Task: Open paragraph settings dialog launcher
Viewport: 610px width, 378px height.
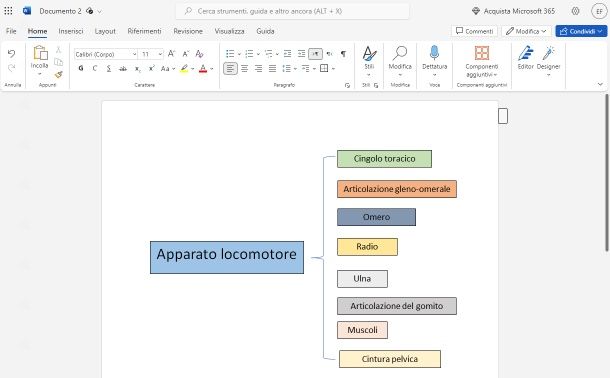Action: click(347, 85)
